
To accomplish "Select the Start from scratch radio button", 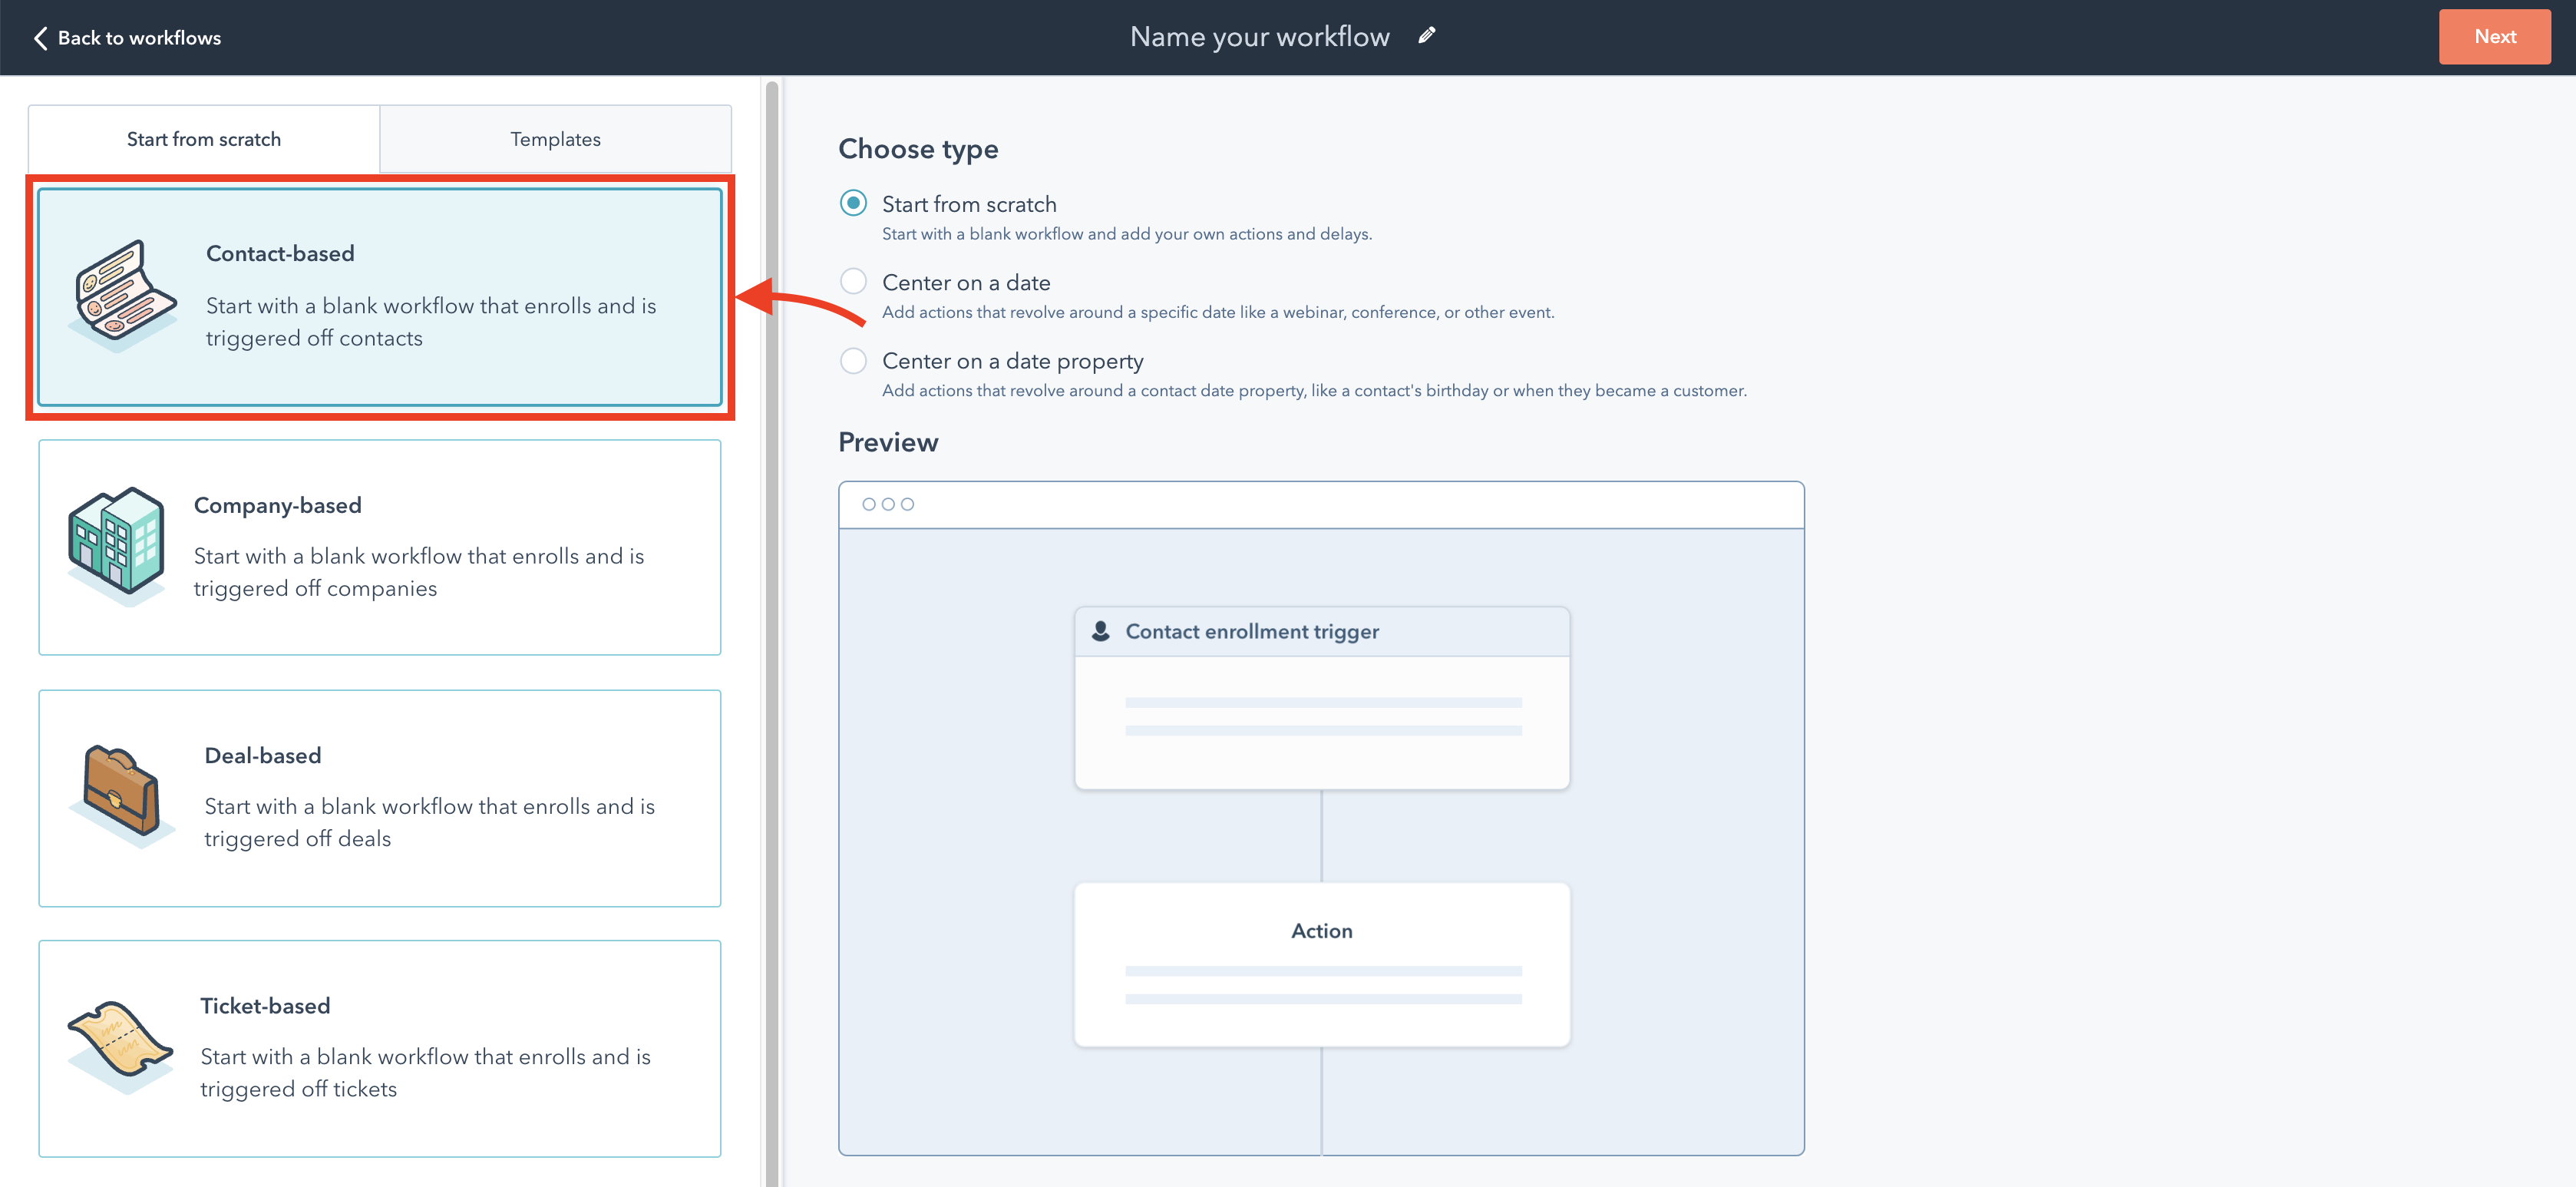I will (x=853, y=204).
